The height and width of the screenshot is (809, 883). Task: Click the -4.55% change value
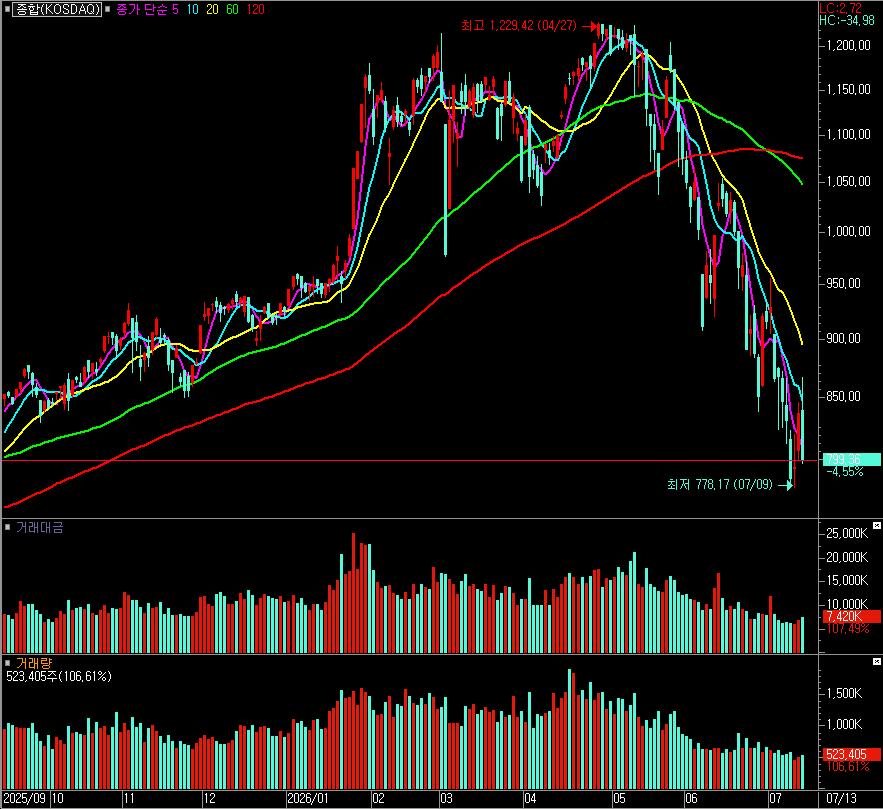click(845, 472)
